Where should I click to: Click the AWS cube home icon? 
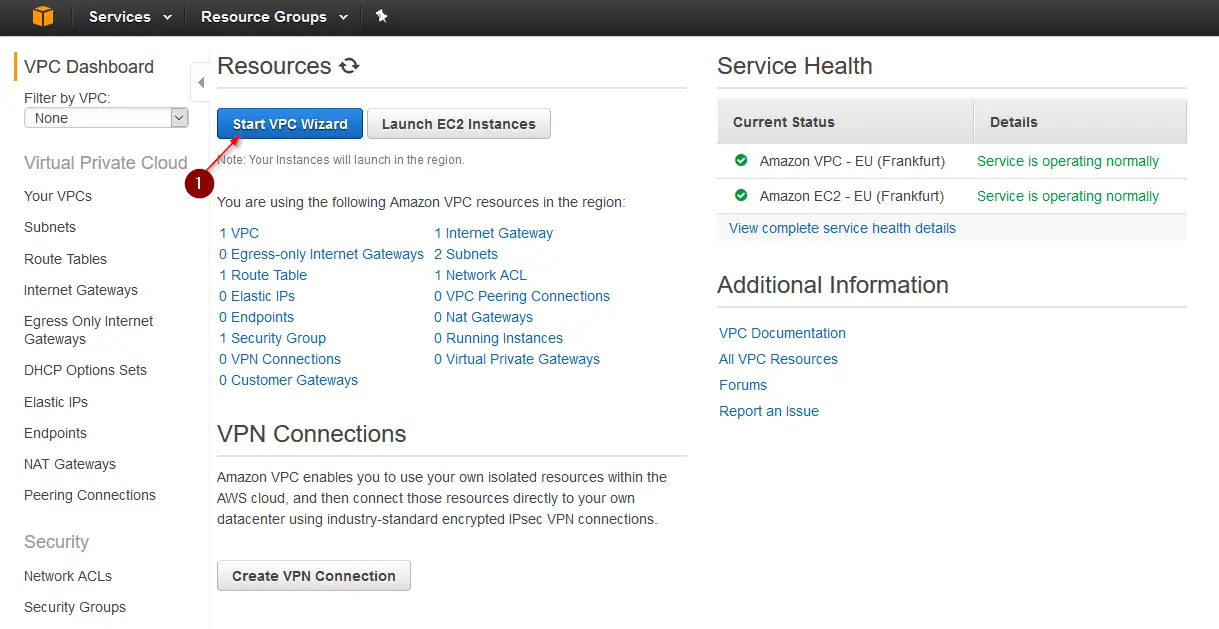42,16
